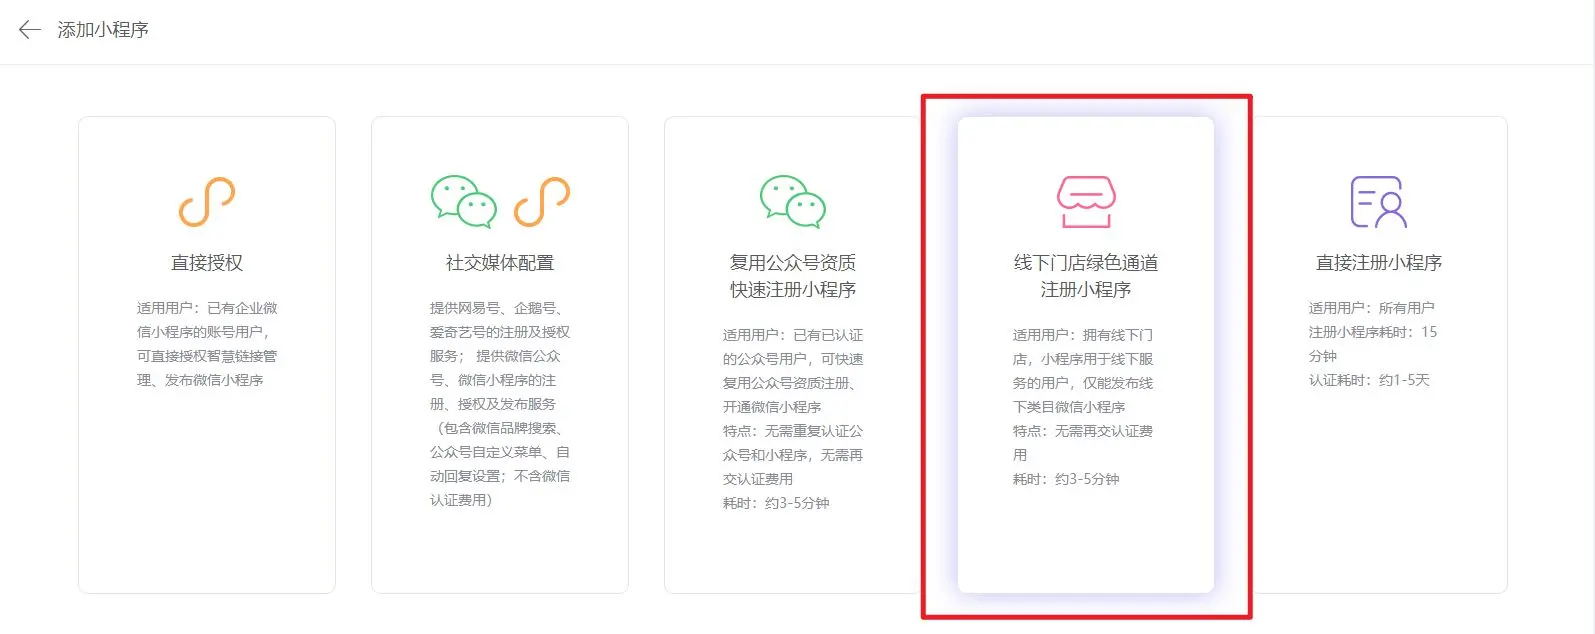Click the 直接授权 description about 已有企业微信小程序
1595x634 pixels.
pos(207,344)
